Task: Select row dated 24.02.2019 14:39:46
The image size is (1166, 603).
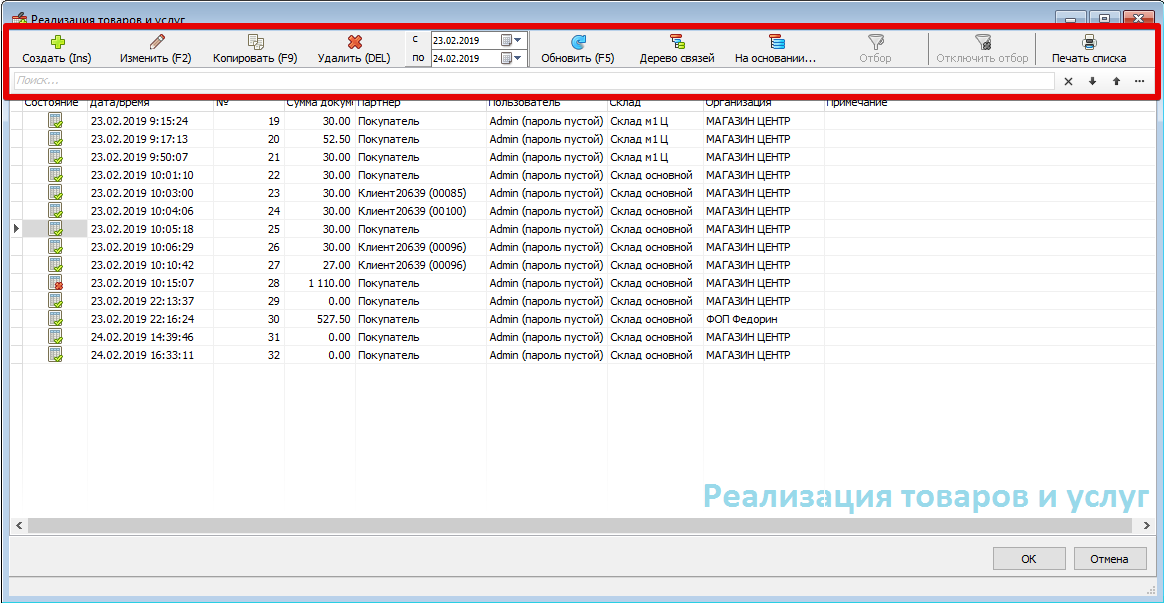Action: coord(583,337)
